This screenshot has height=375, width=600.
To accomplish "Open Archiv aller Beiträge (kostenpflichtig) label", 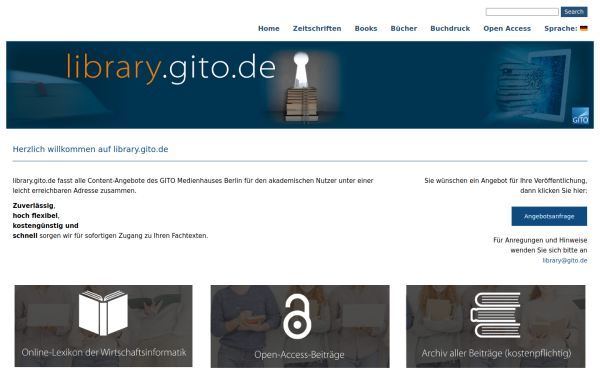I will coord(496,353).
